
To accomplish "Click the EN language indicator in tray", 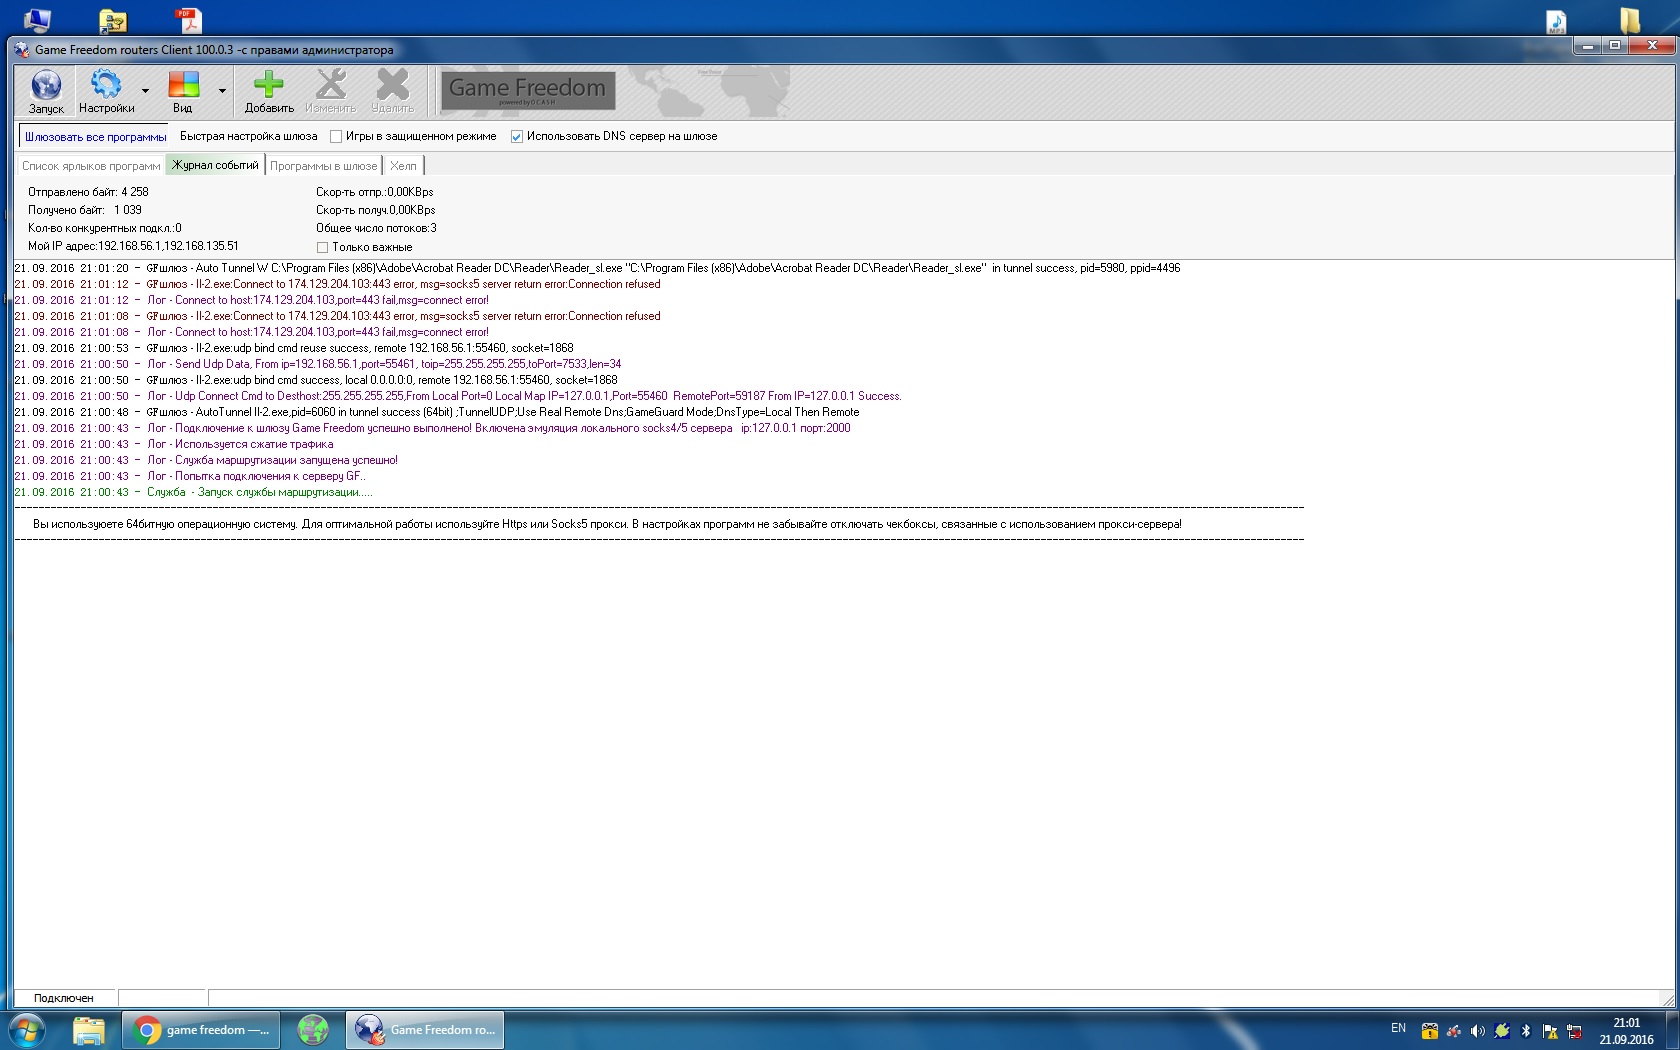I will click(x=1398, y=1028).
